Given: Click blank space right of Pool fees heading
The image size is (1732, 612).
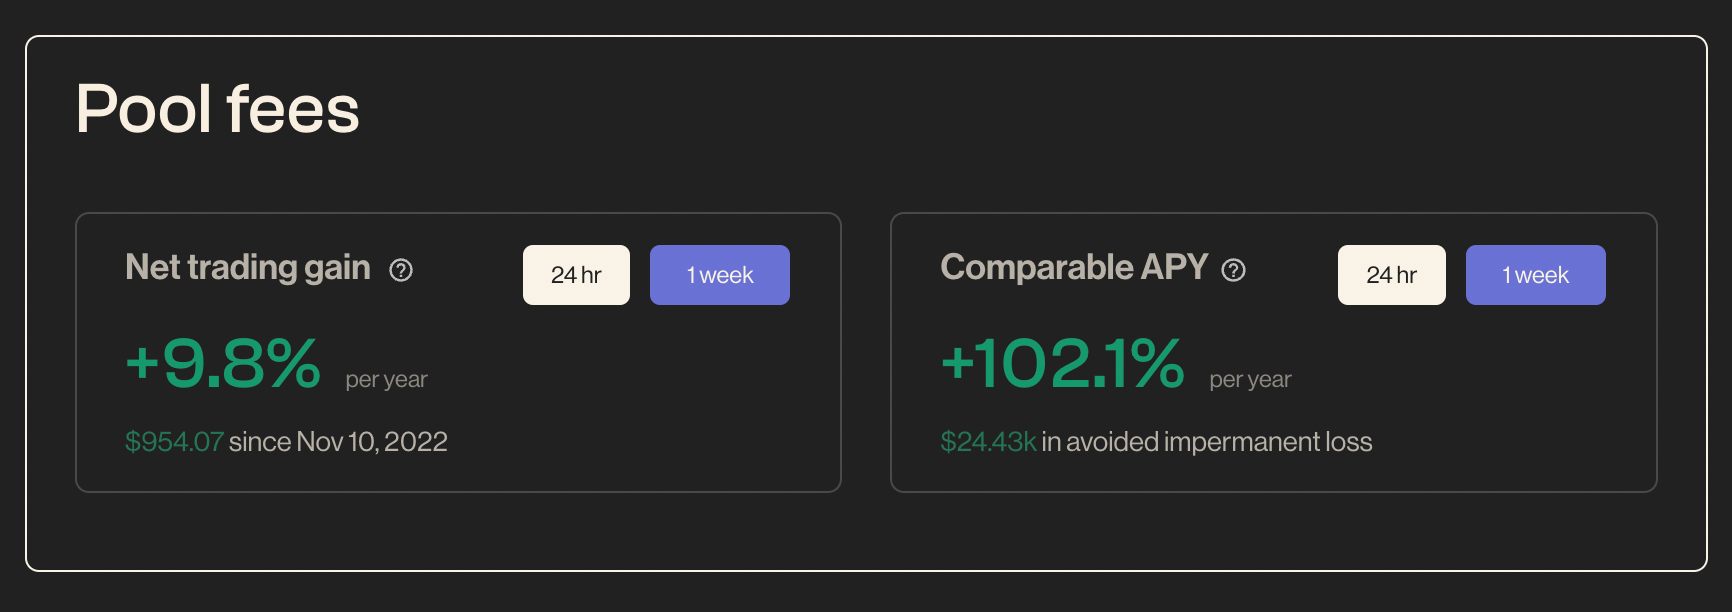Looking at the screenshot, I should (1000, 110).
